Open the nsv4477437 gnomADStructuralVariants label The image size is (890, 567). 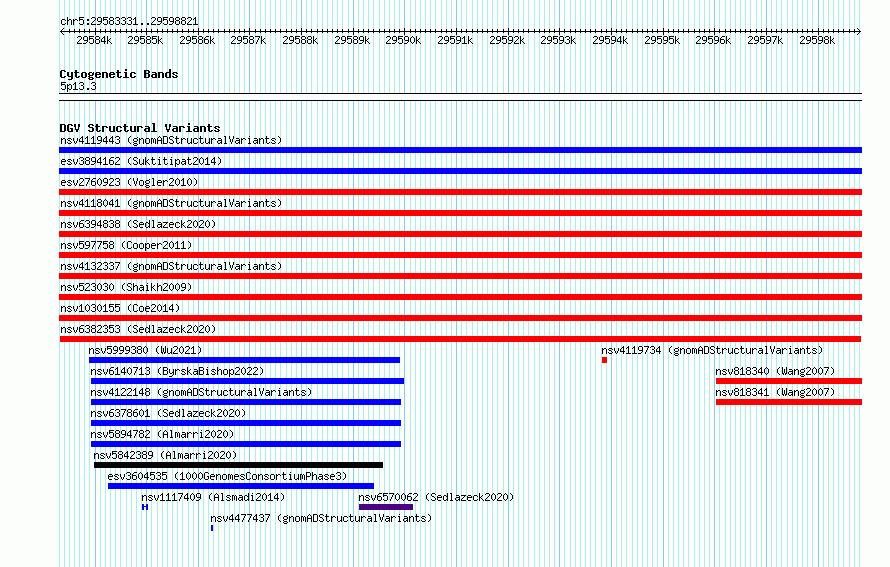321,518
